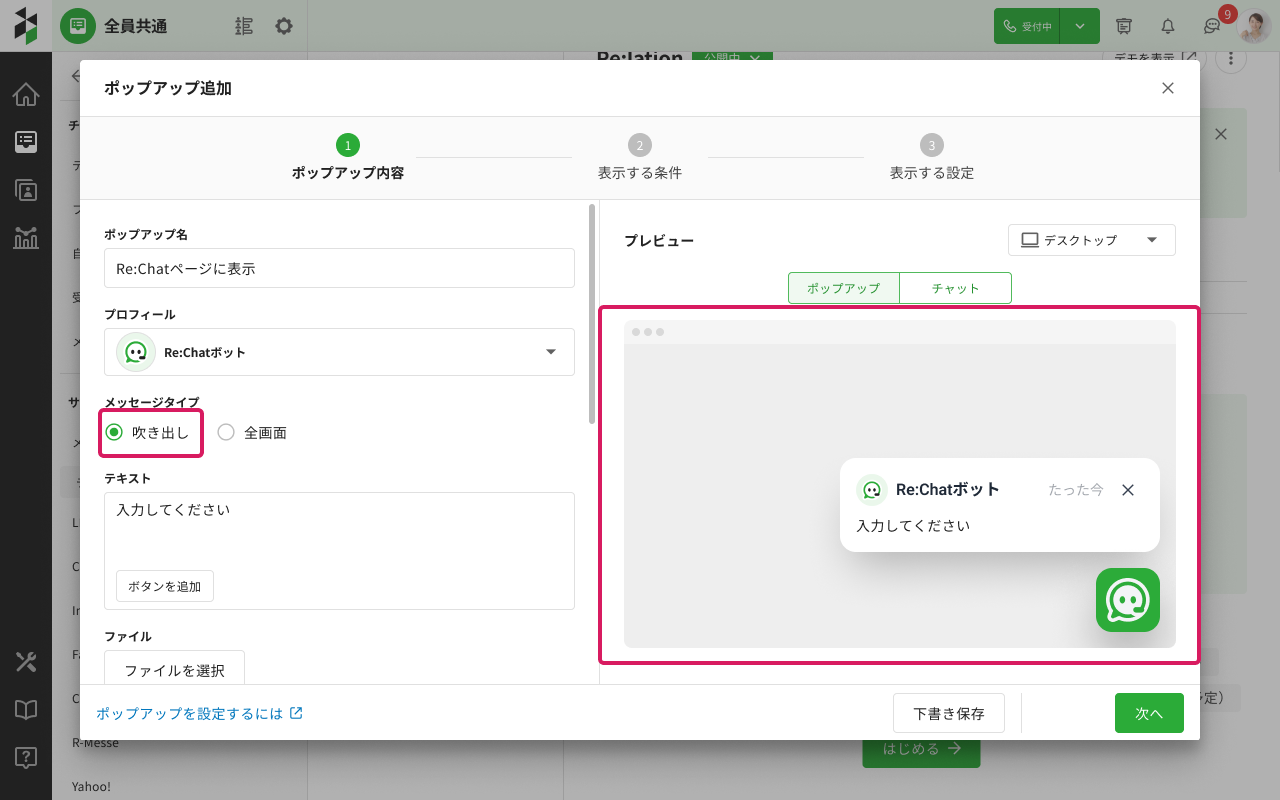Viewport: 1280px width, 800px height.
Task: Open the ポップアップを設定するには link
Action: click(199, 713)
